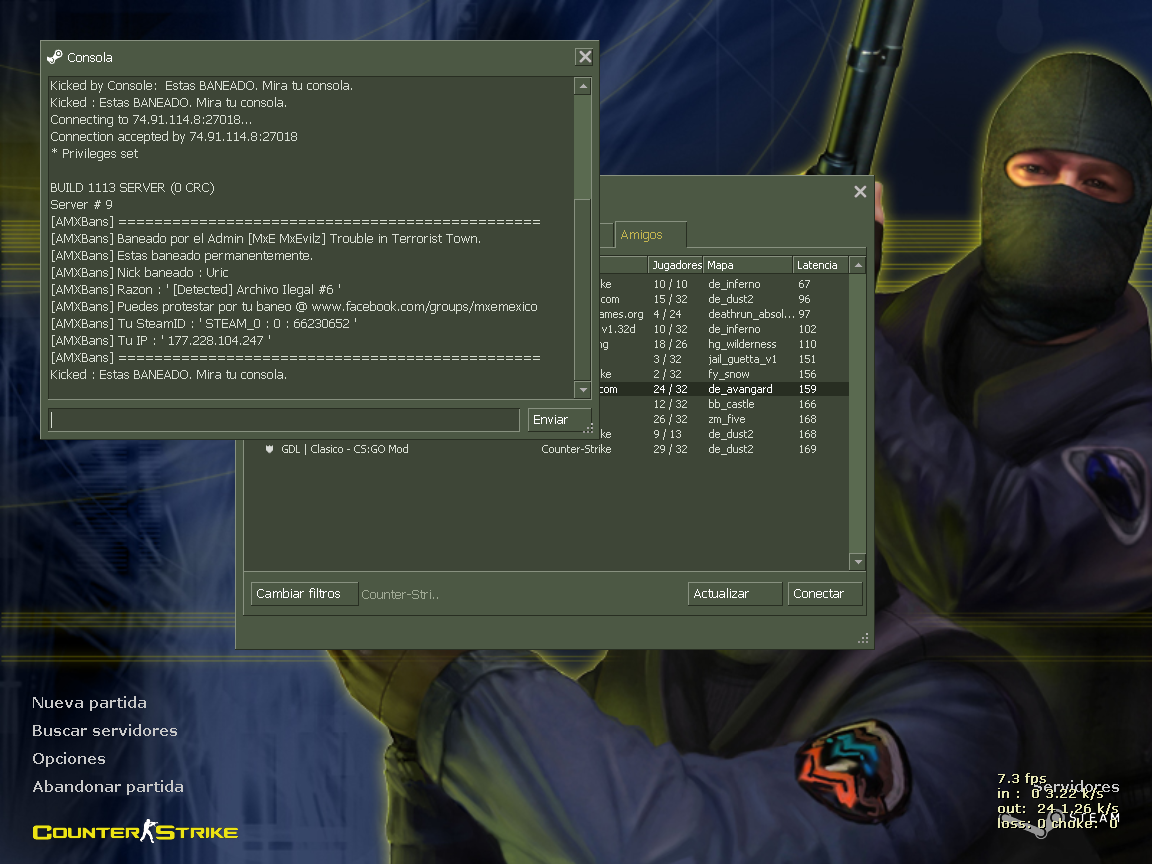
Task: Click the Counter-Strike game cell in the GDL row
Action: click(576, 449)
